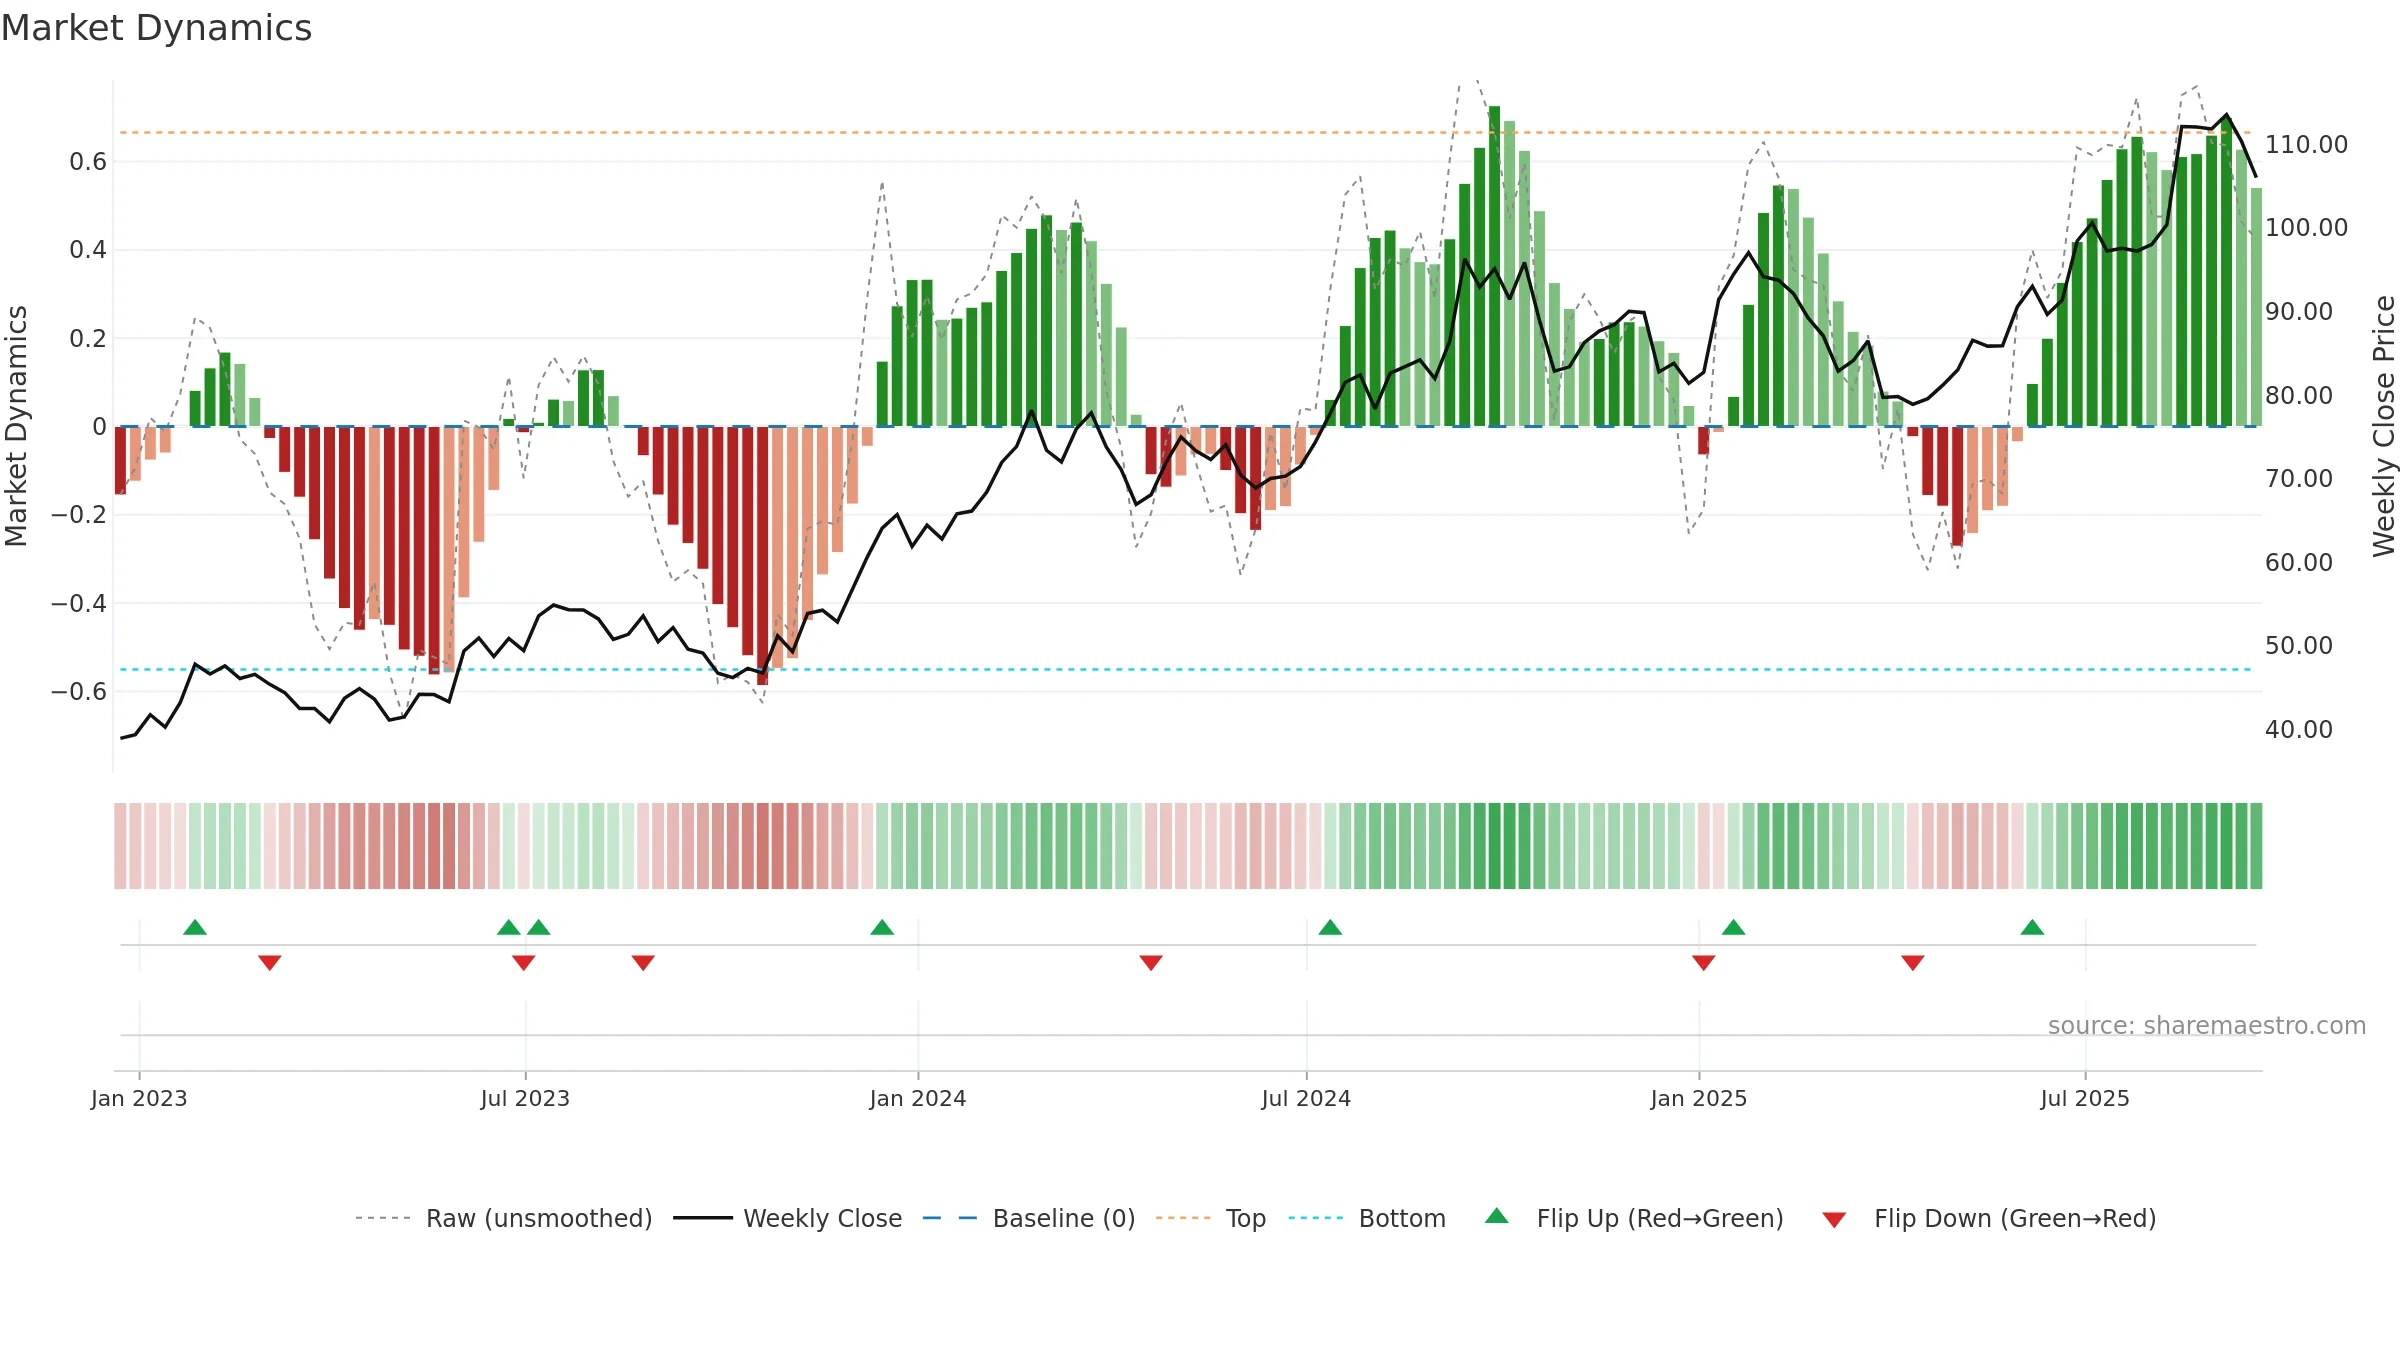Click the 110.00 price axis label
The image size is (2400, 1350).
point(2306,145)
